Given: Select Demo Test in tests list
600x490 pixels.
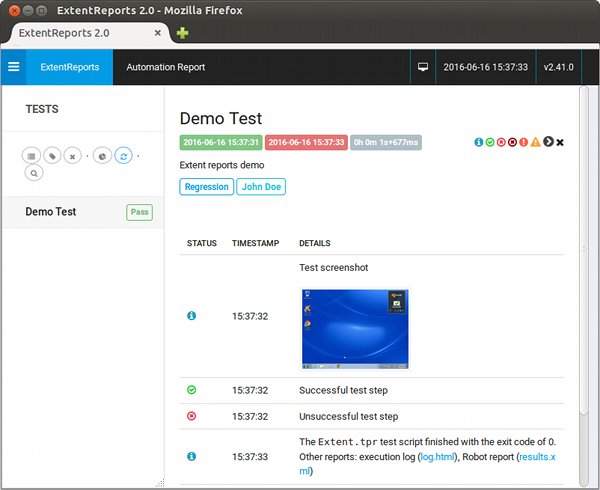Looking at the screenshot, I should click(x=51, y=212).
